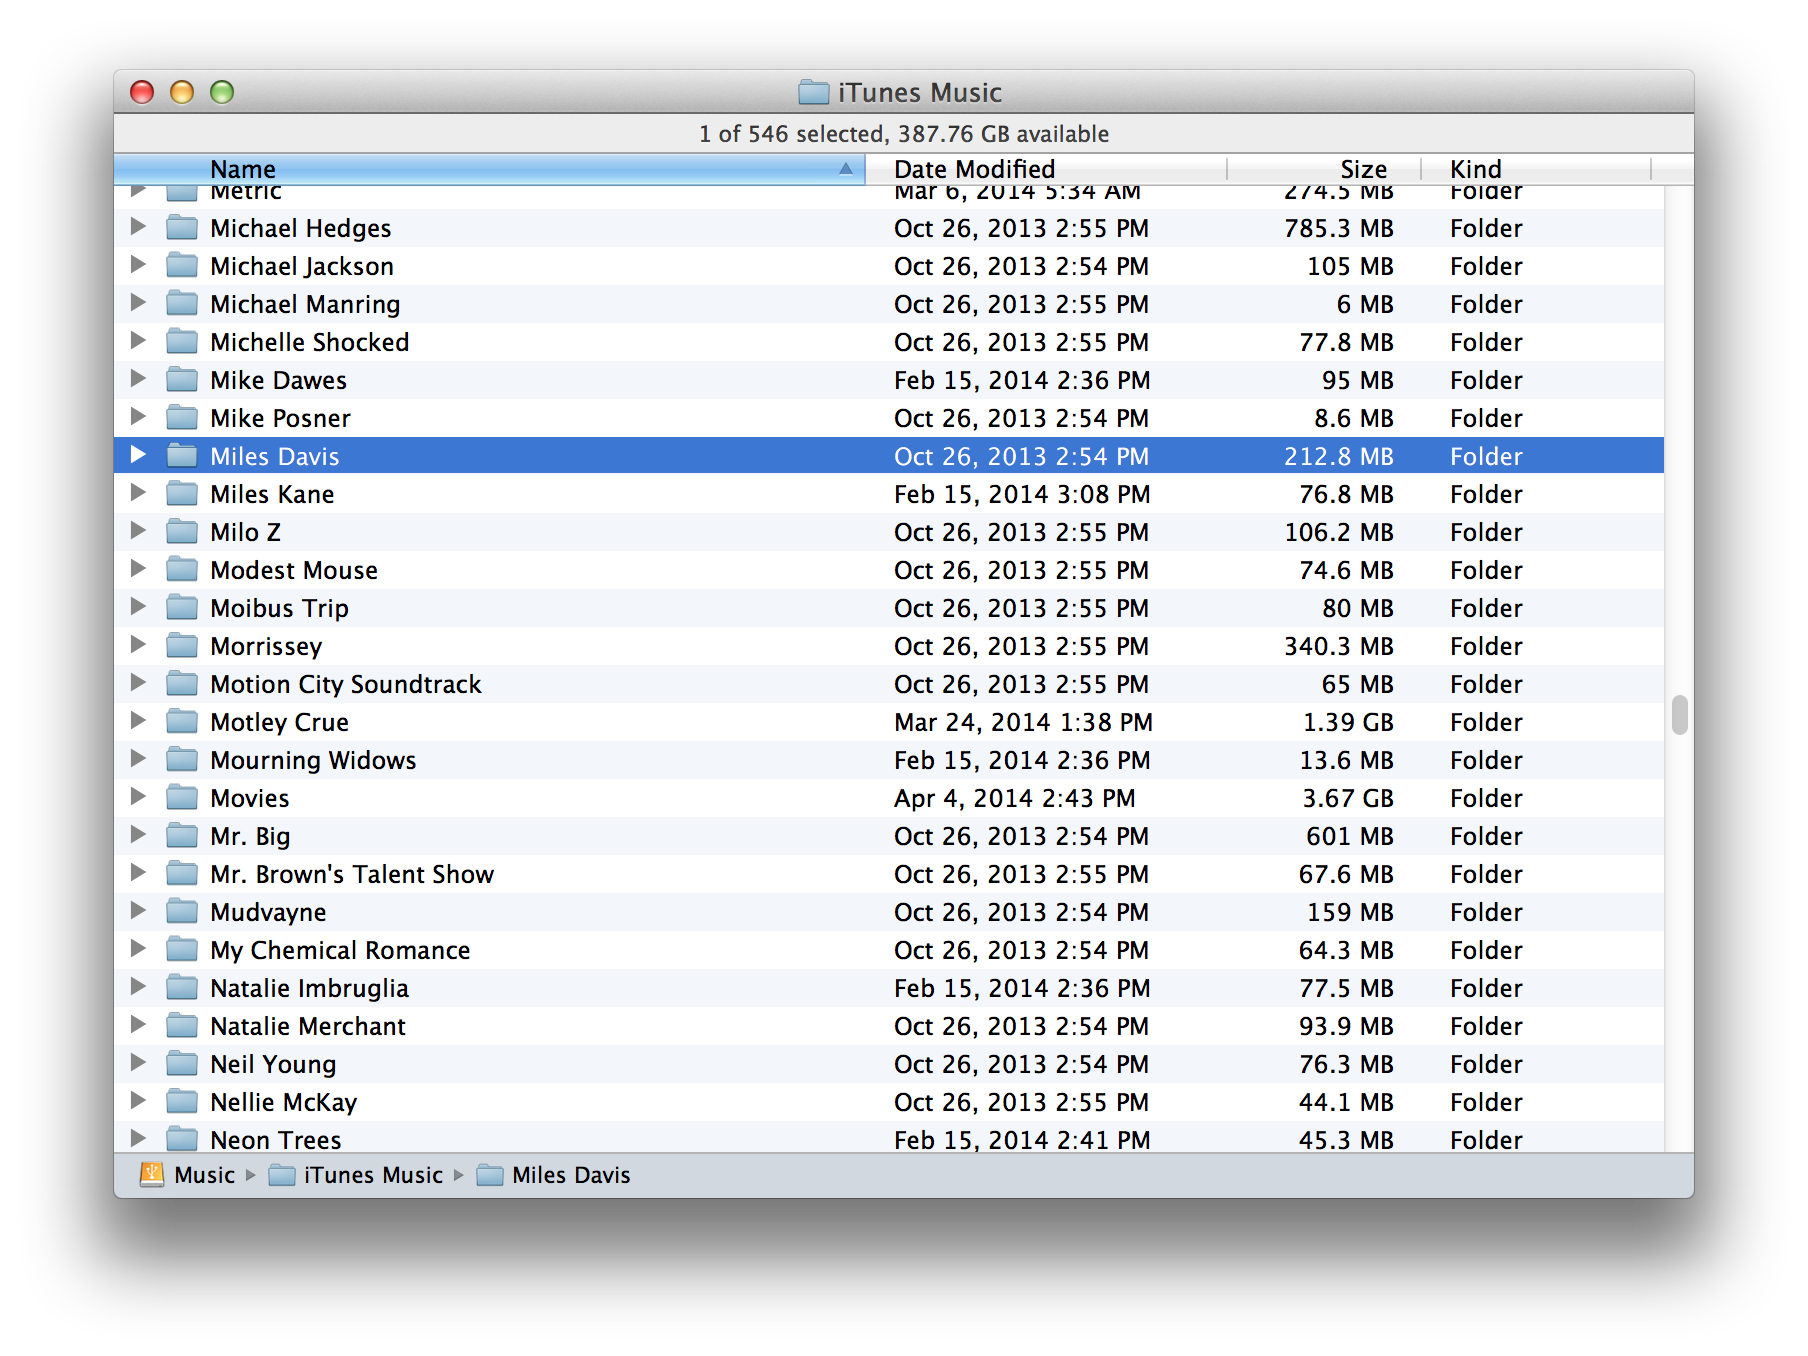Select the Michael Jackson row name
The height and width of the screenshot is (1356, 1808).
pyautogui.click(x=302, y=266)
